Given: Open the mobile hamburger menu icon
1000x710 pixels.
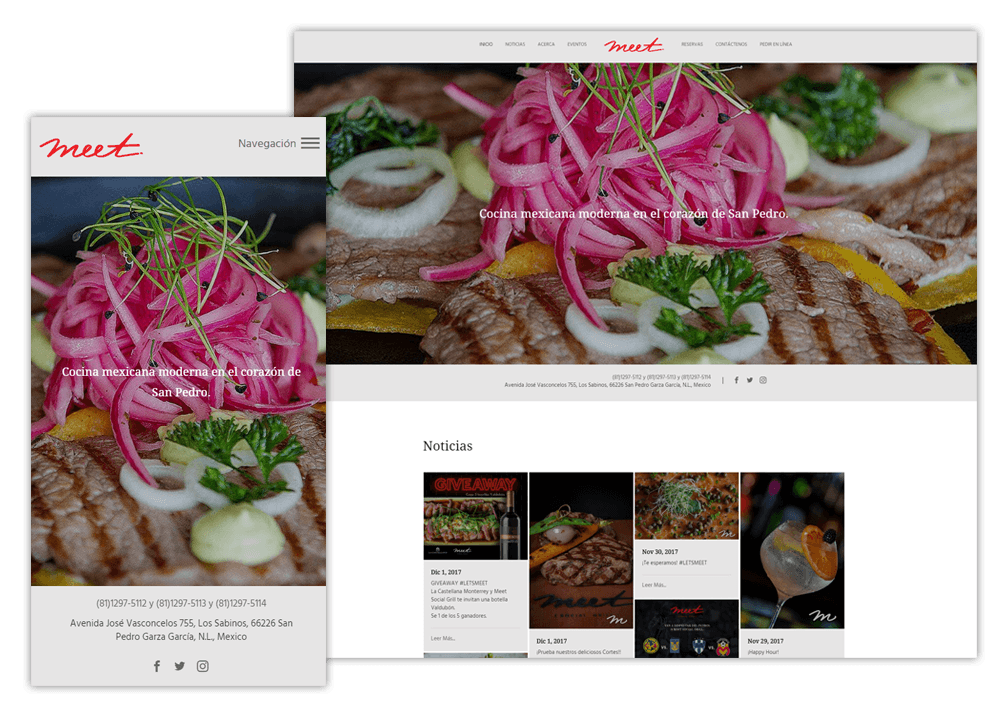Looking at the screenshot, I should click(310, 143).
